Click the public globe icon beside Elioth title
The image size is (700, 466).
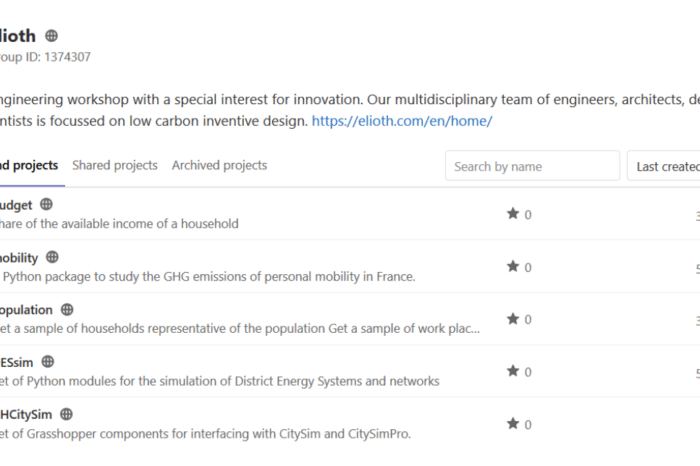point(52,36)
